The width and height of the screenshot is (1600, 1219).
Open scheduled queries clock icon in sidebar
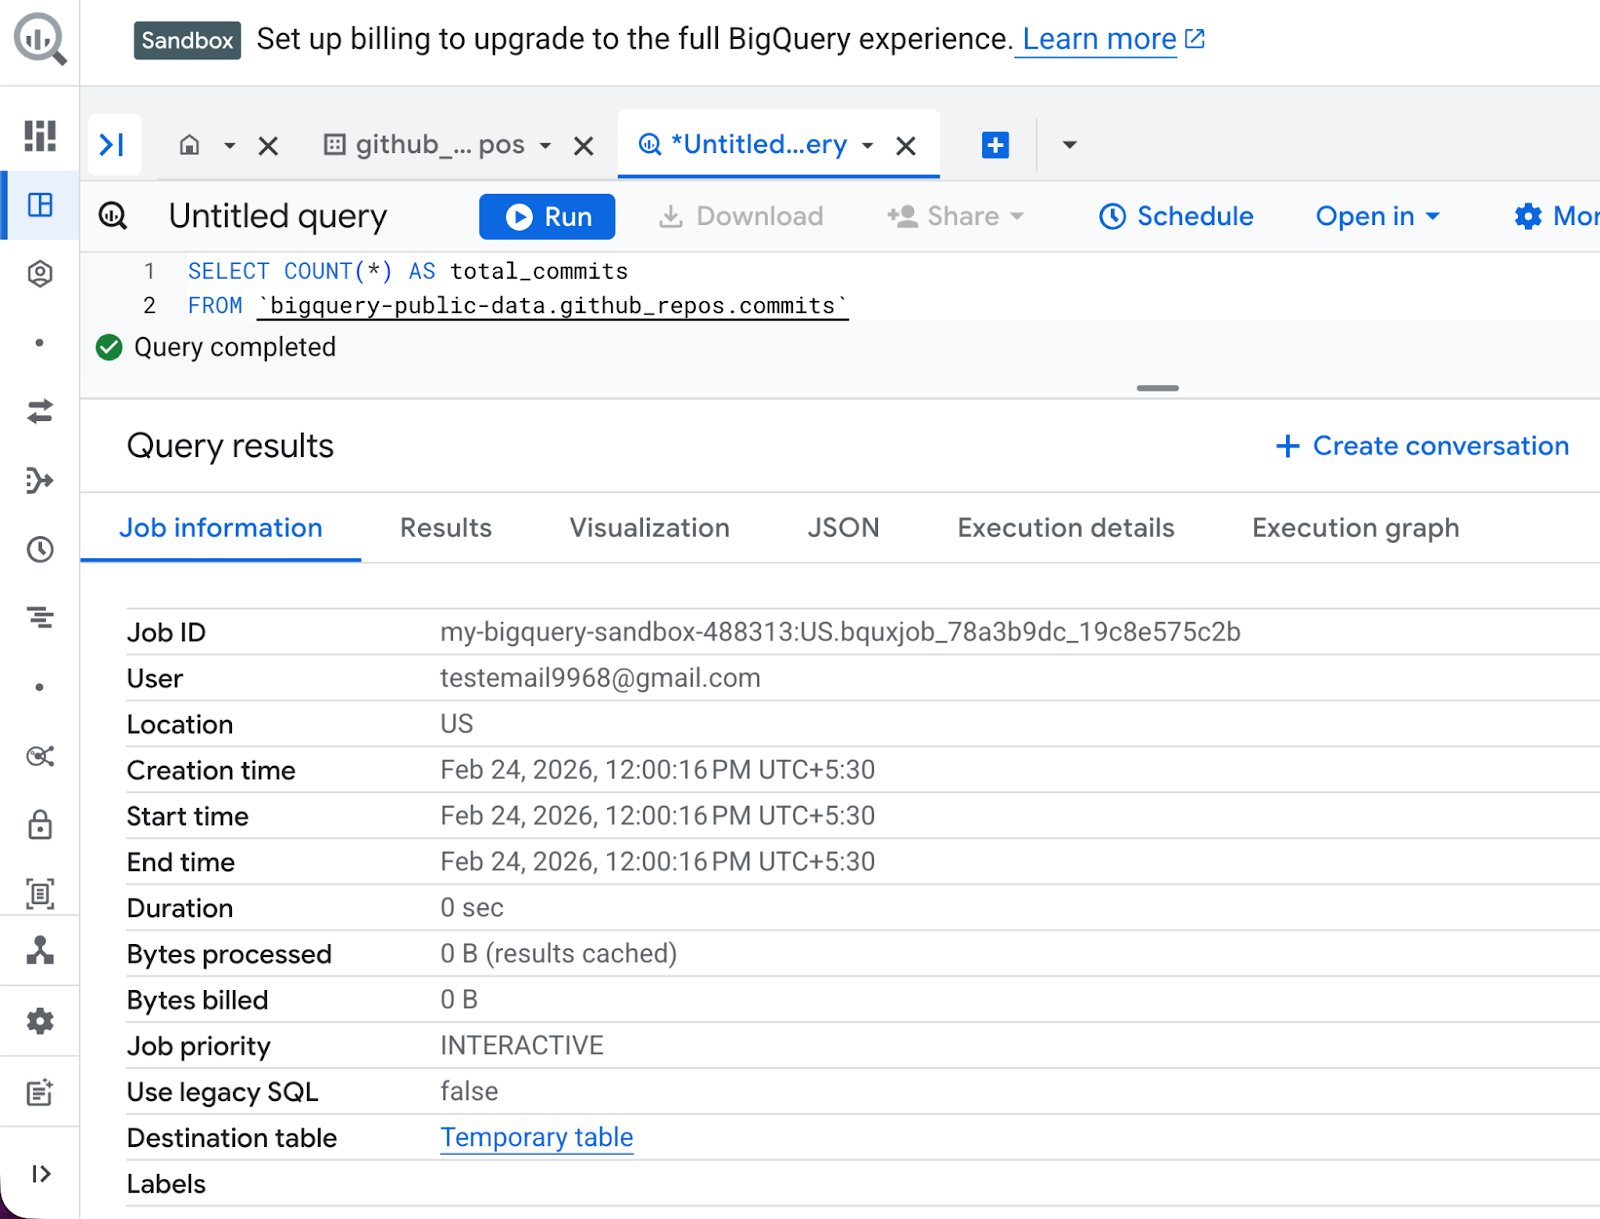[40, 549]
